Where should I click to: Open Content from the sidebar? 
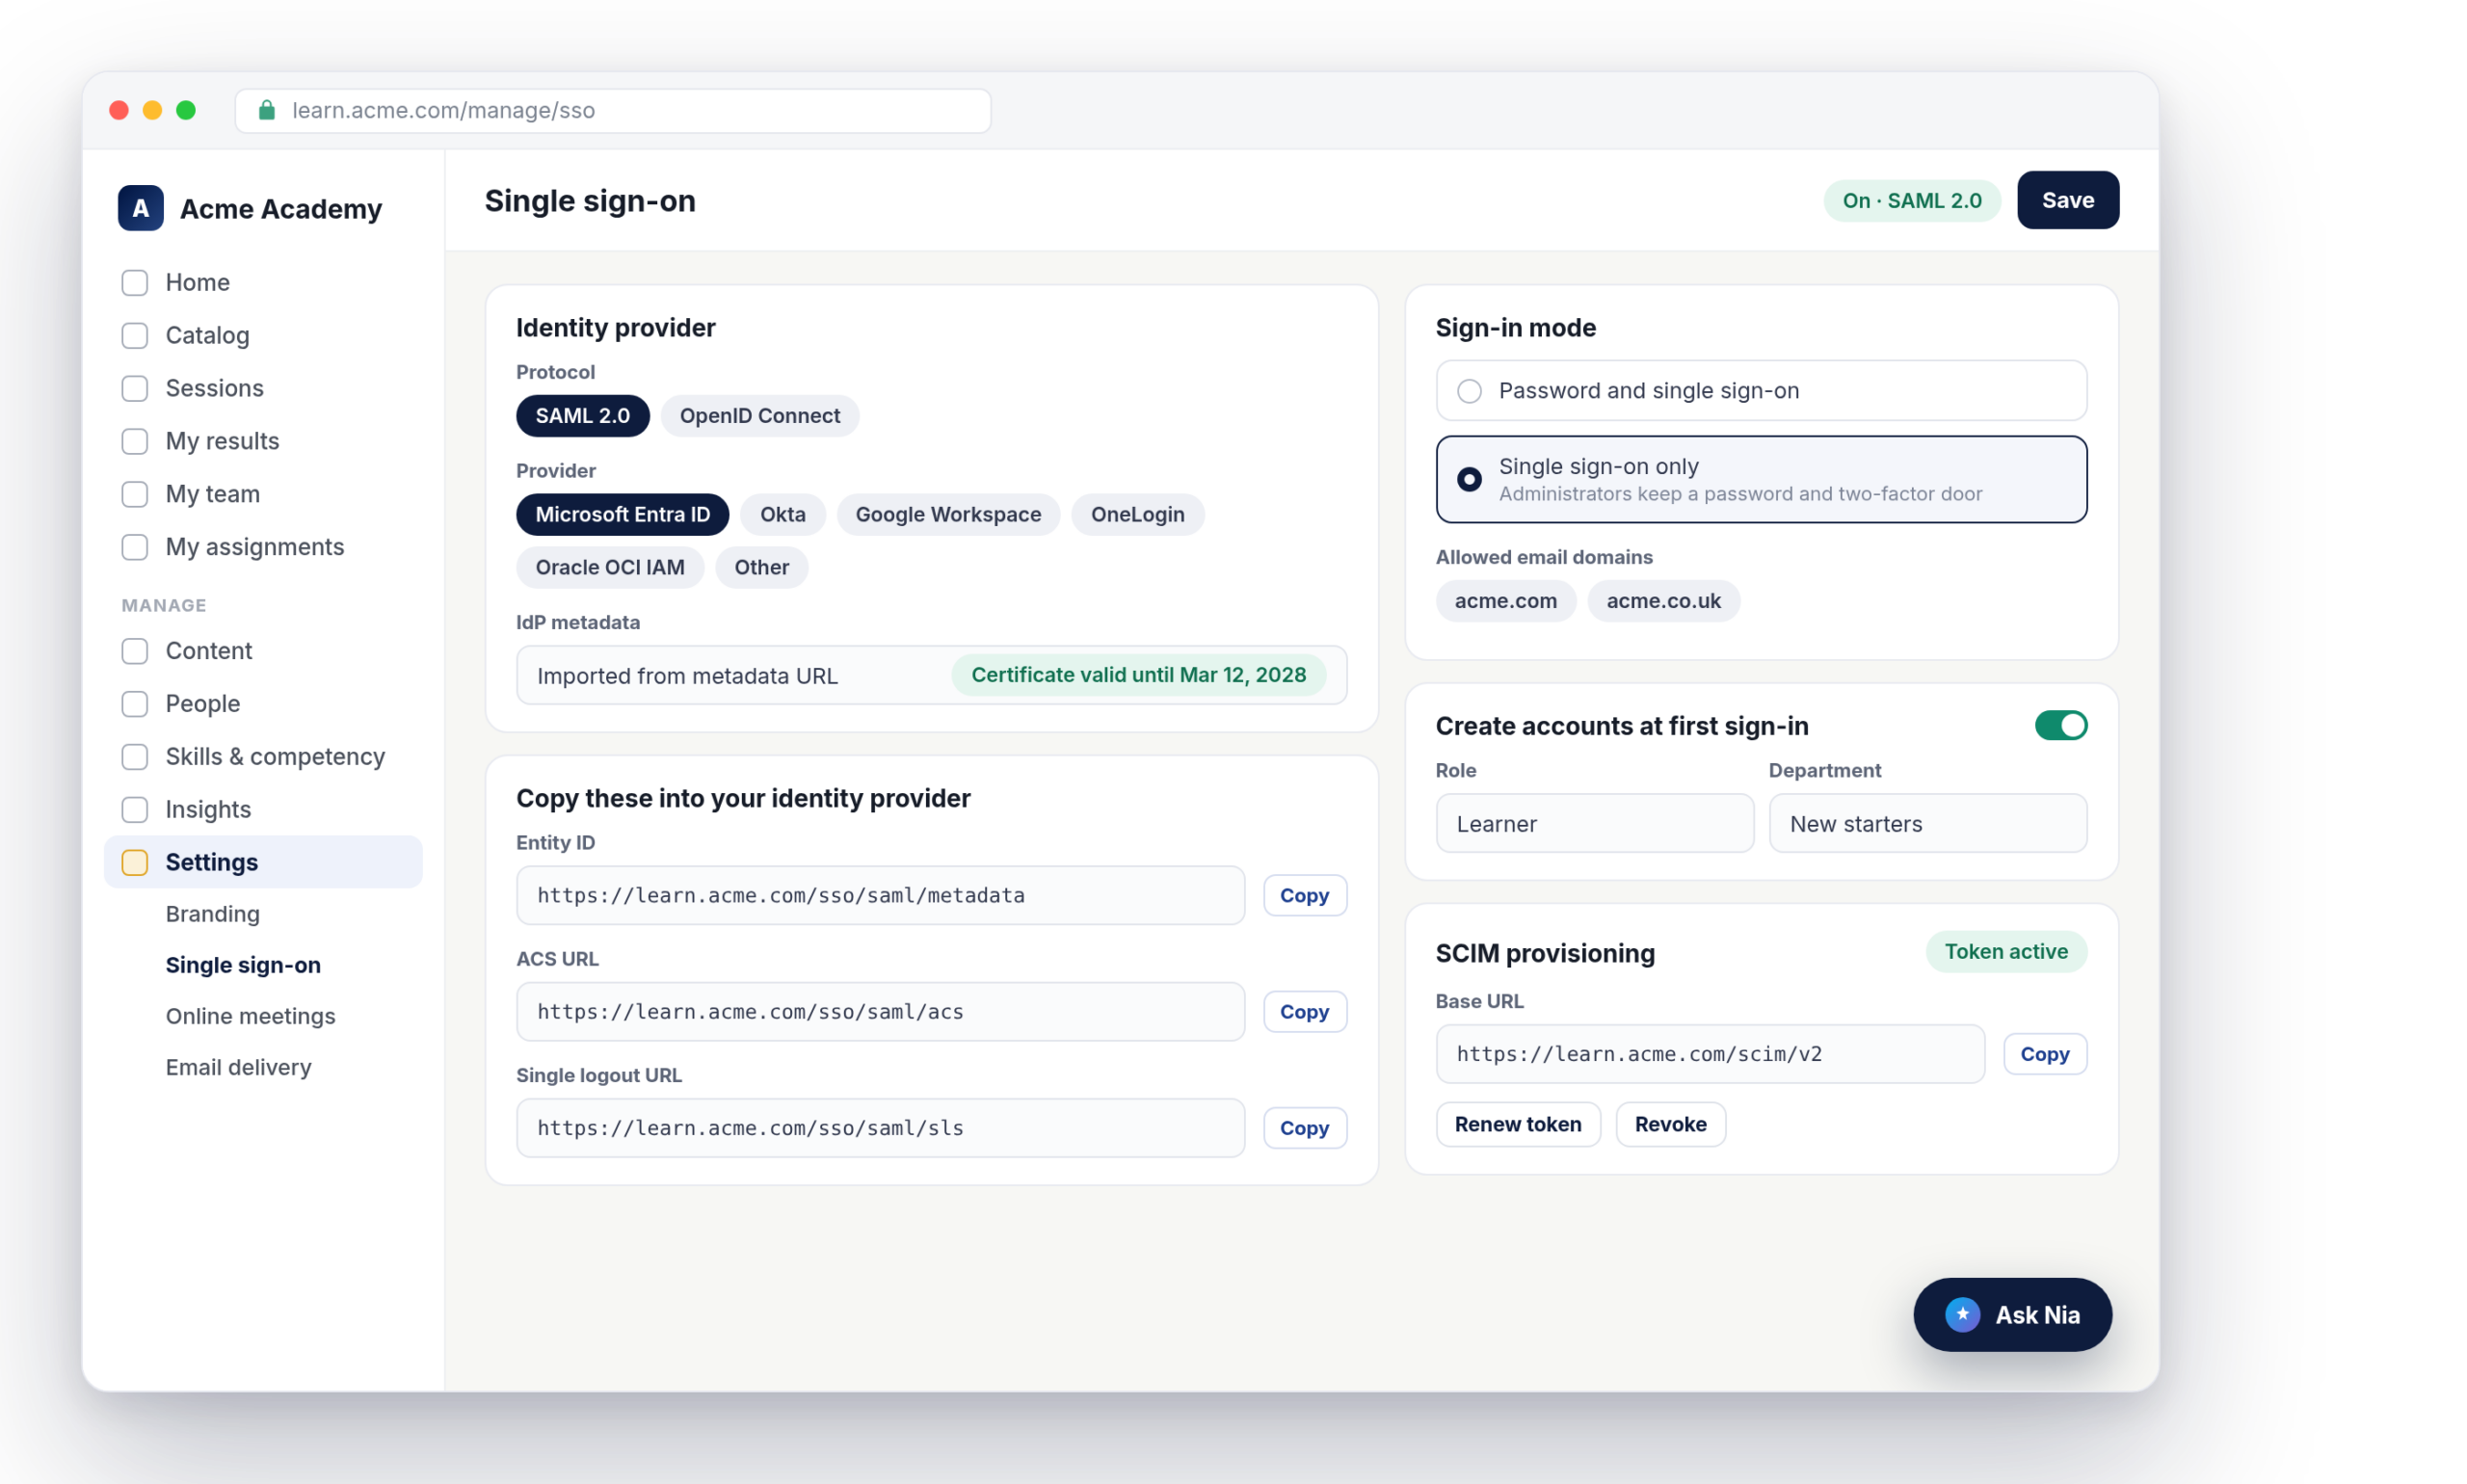(263, 651)
